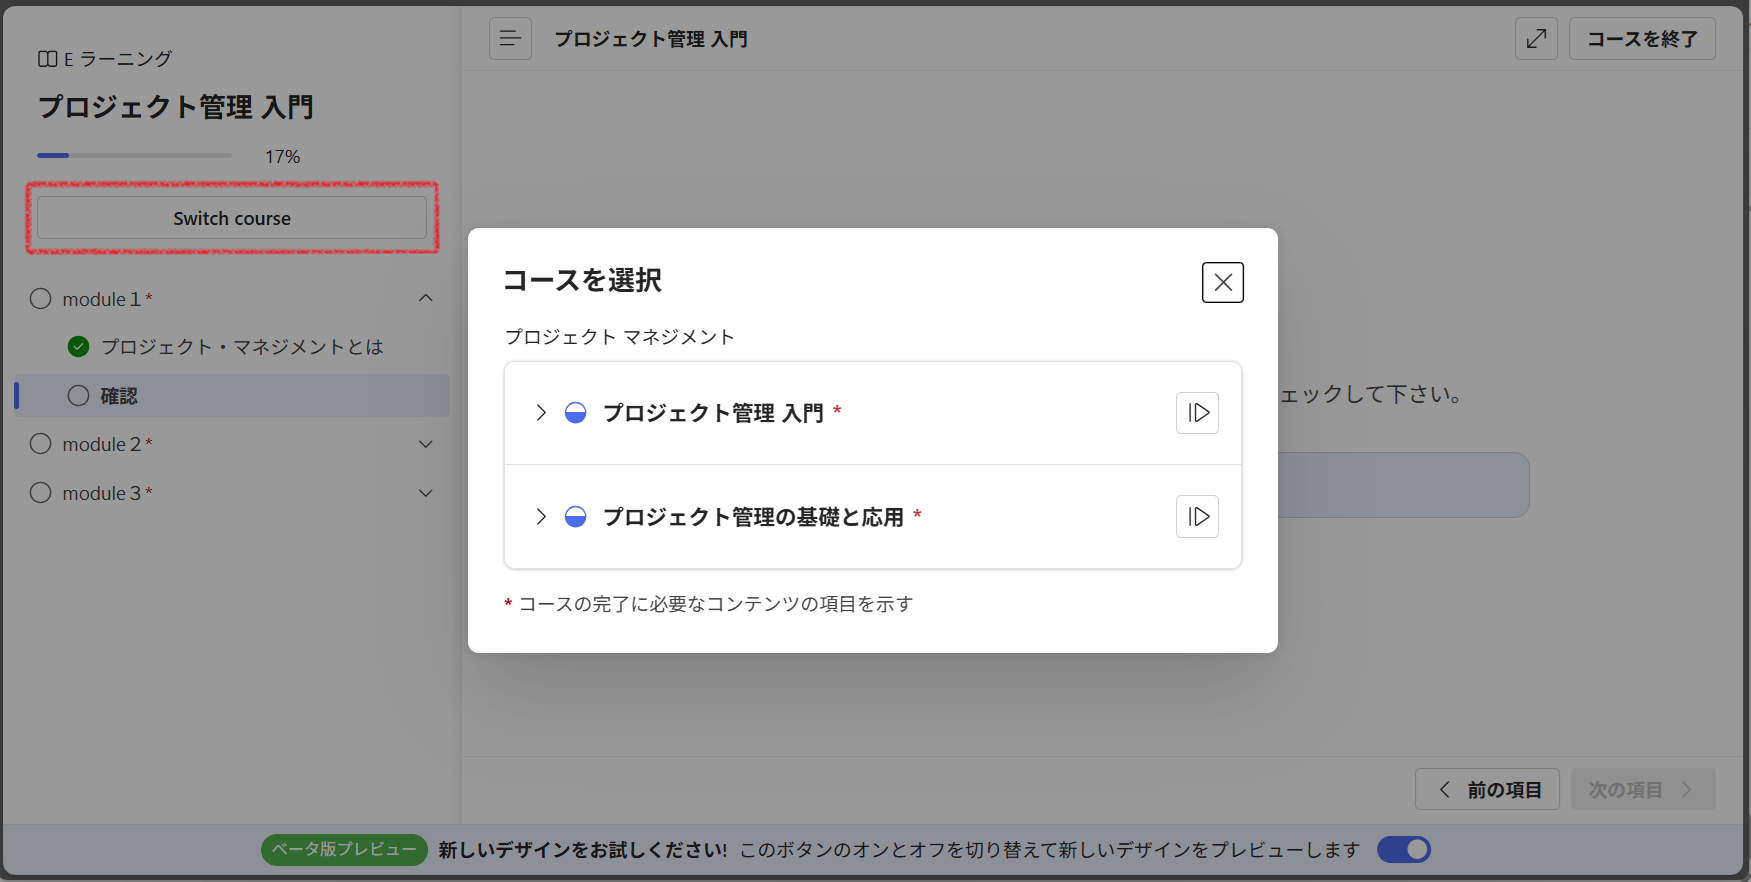Click the module 3 status circle
The image size is (1751, 882).
click(x=40, y=493)
